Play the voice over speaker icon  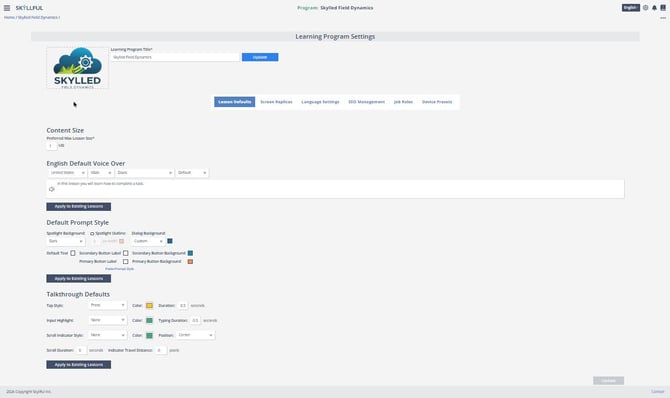[52, 189]
